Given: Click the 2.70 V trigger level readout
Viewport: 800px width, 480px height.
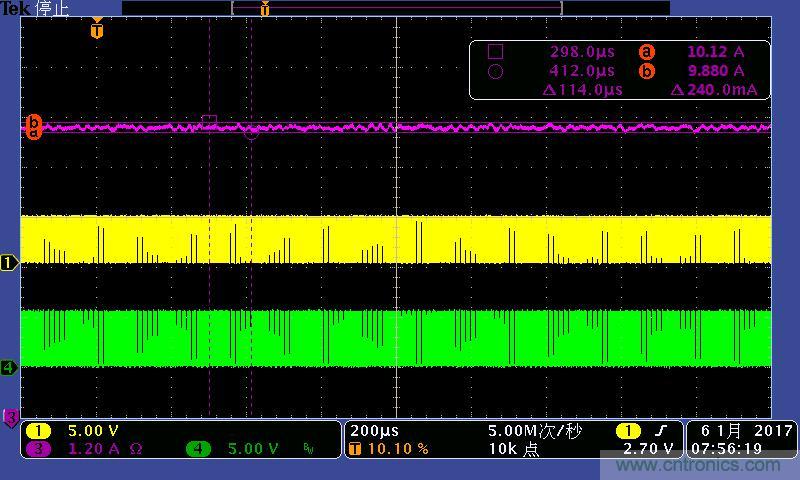Looking at the screenshot, I should tap(648, 449).
